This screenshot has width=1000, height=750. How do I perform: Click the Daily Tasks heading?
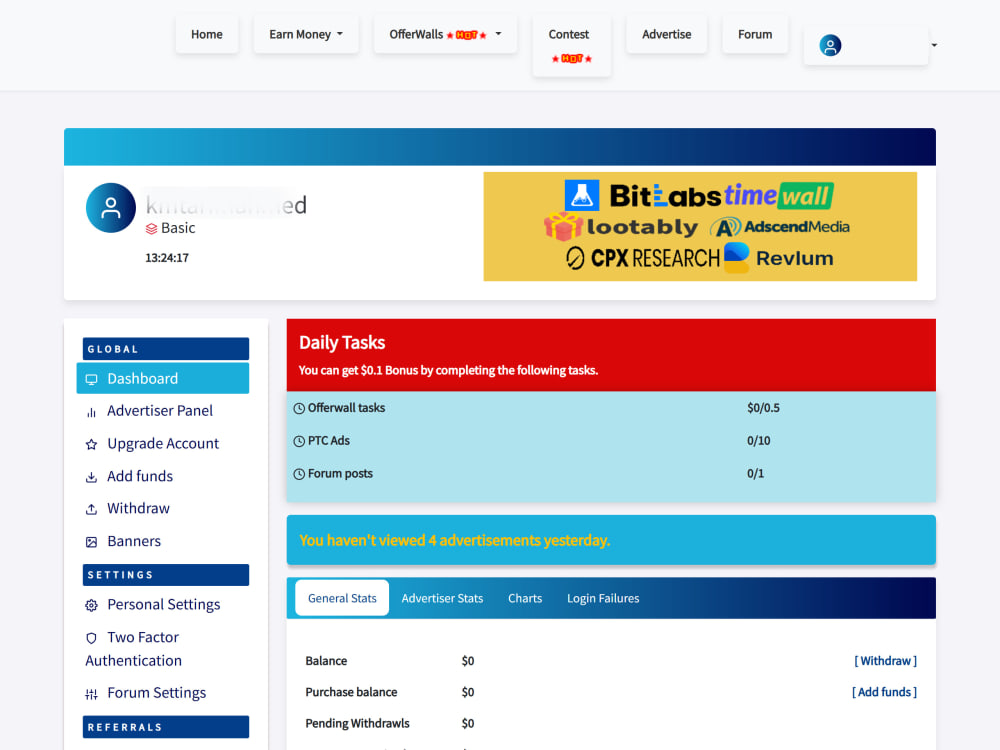(x=342, y=342)
